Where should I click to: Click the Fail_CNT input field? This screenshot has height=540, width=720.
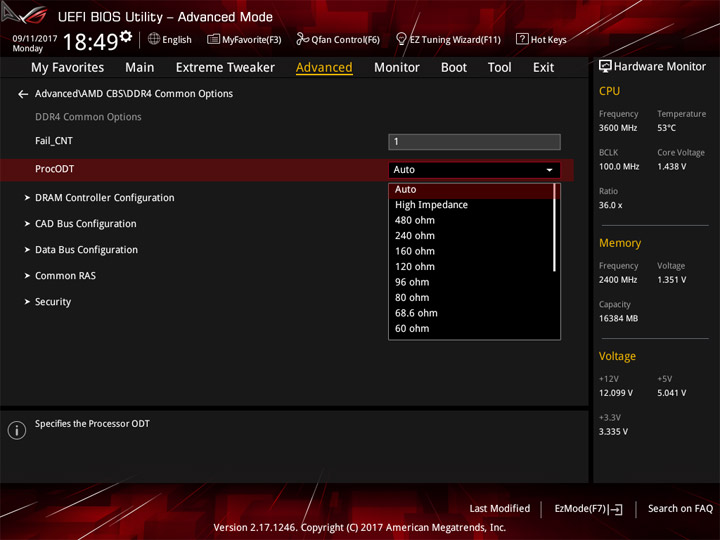(x=474, y=142)
